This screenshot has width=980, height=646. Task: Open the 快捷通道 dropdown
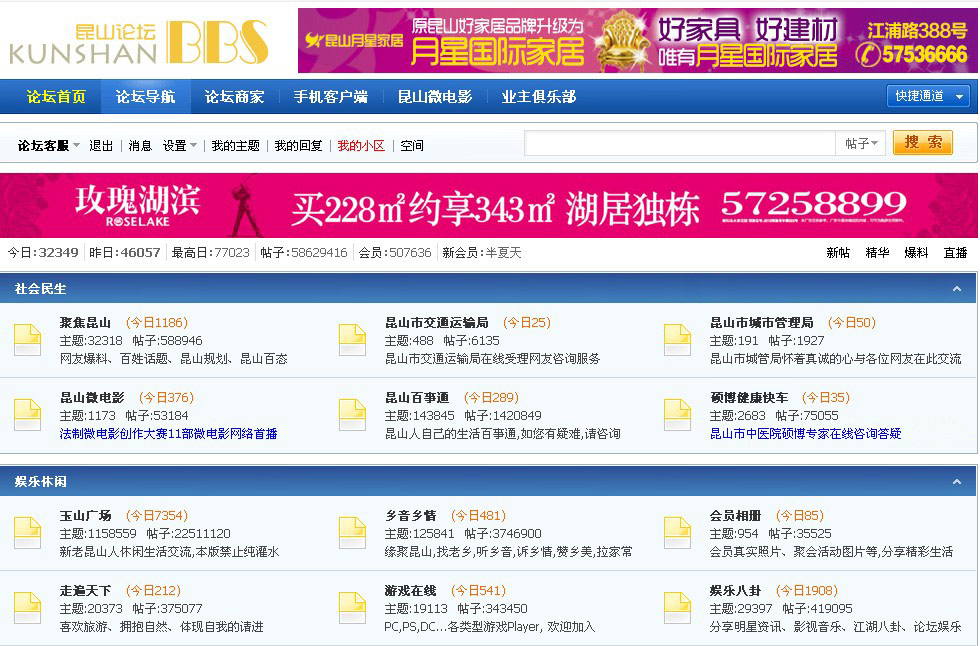(x=928, y=96)
